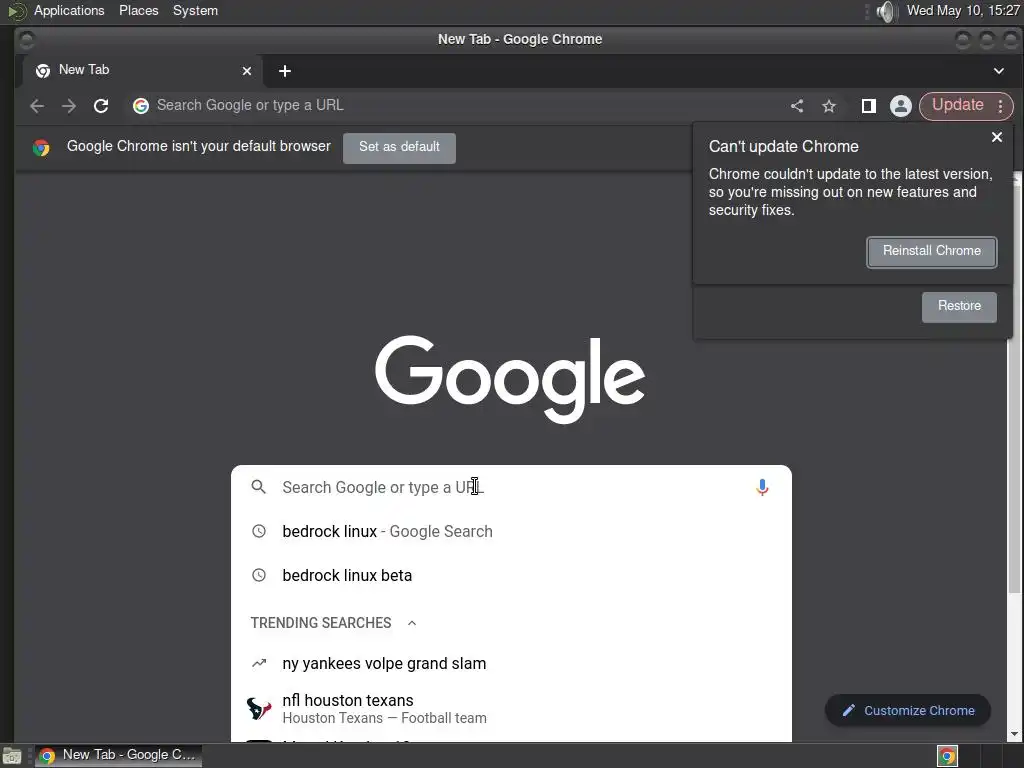Viewport: 1024px width, 768px height.
Task: Click the Google logo
Action: click(x=510, y=379)
